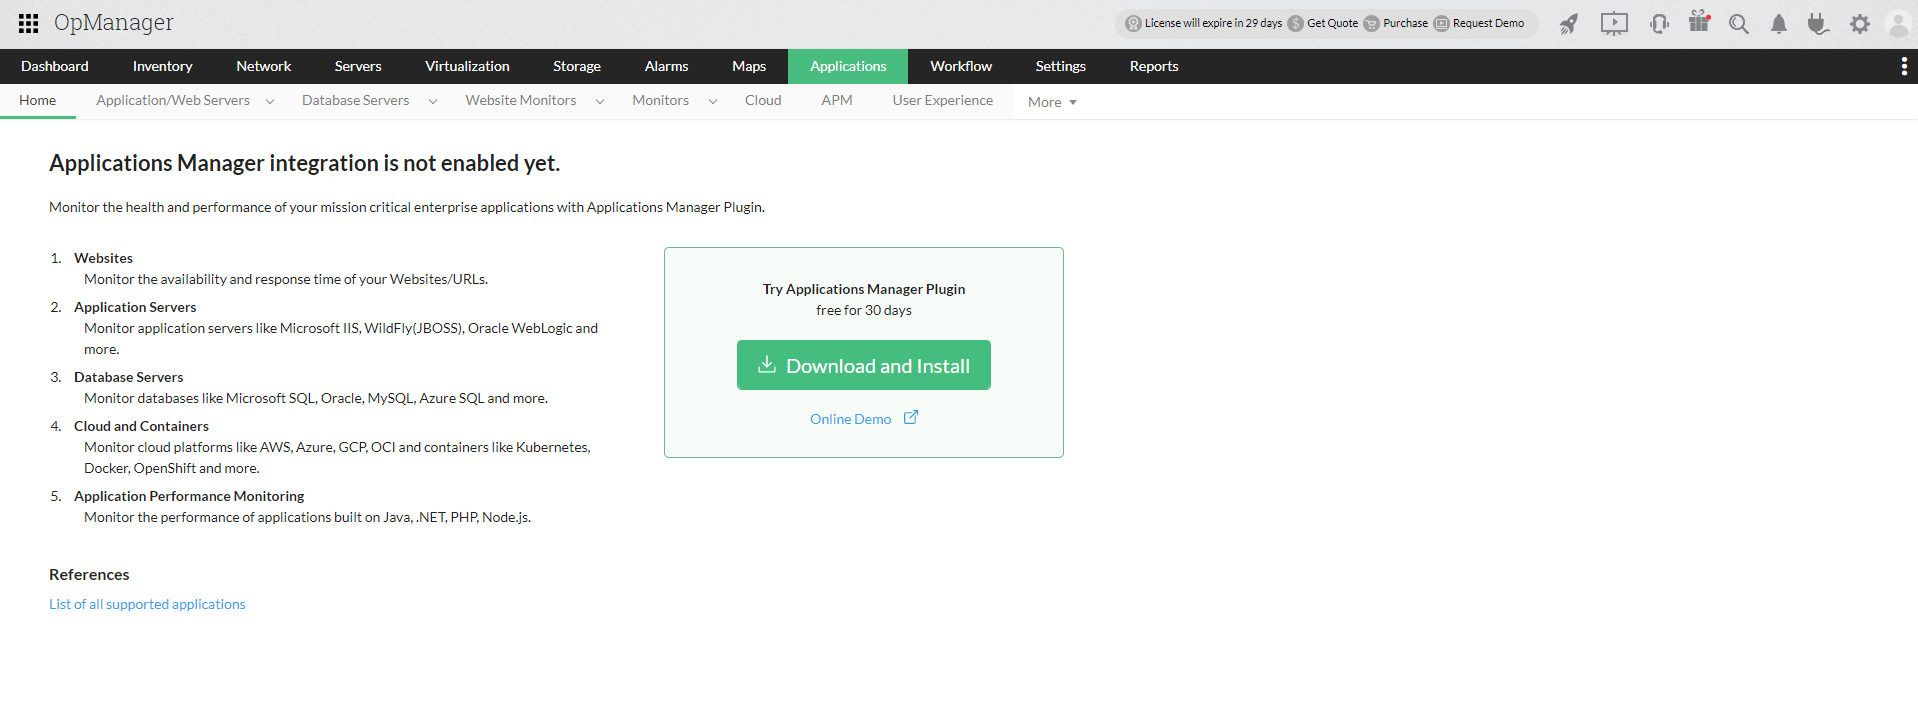This screenshot has height=709, width=1918.
Task: Click the Online Demo external link icon
Action: (911, 418)
